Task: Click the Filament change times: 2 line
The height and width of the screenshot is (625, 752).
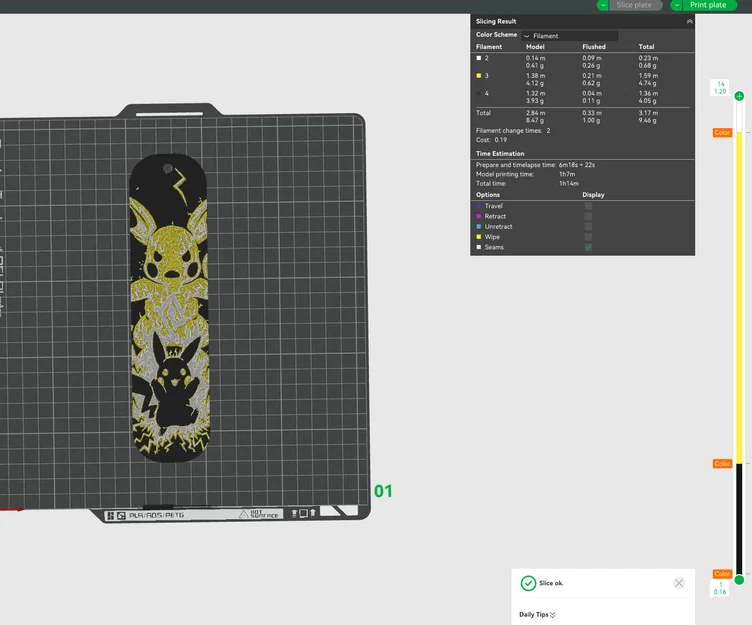Action: tap(513, 131)
